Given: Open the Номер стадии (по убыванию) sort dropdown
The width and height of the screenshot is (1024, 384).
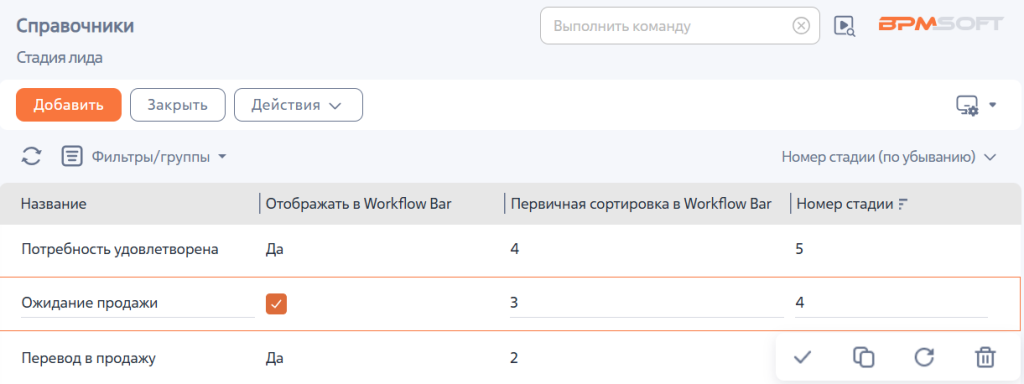Looking at the screenshot, I should point(889,157).
